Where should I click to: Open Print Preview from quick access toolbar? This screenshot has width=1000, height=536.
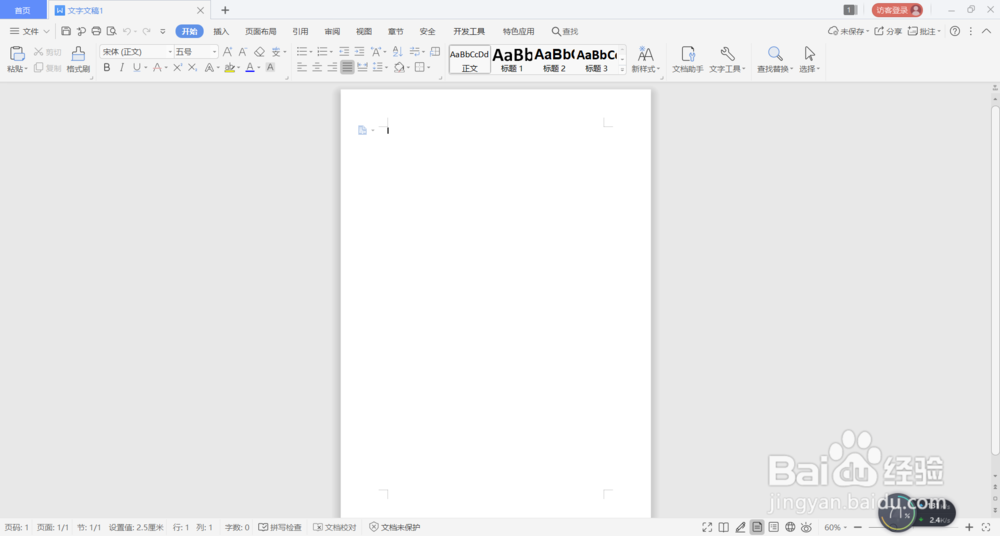tap(112, 31)
